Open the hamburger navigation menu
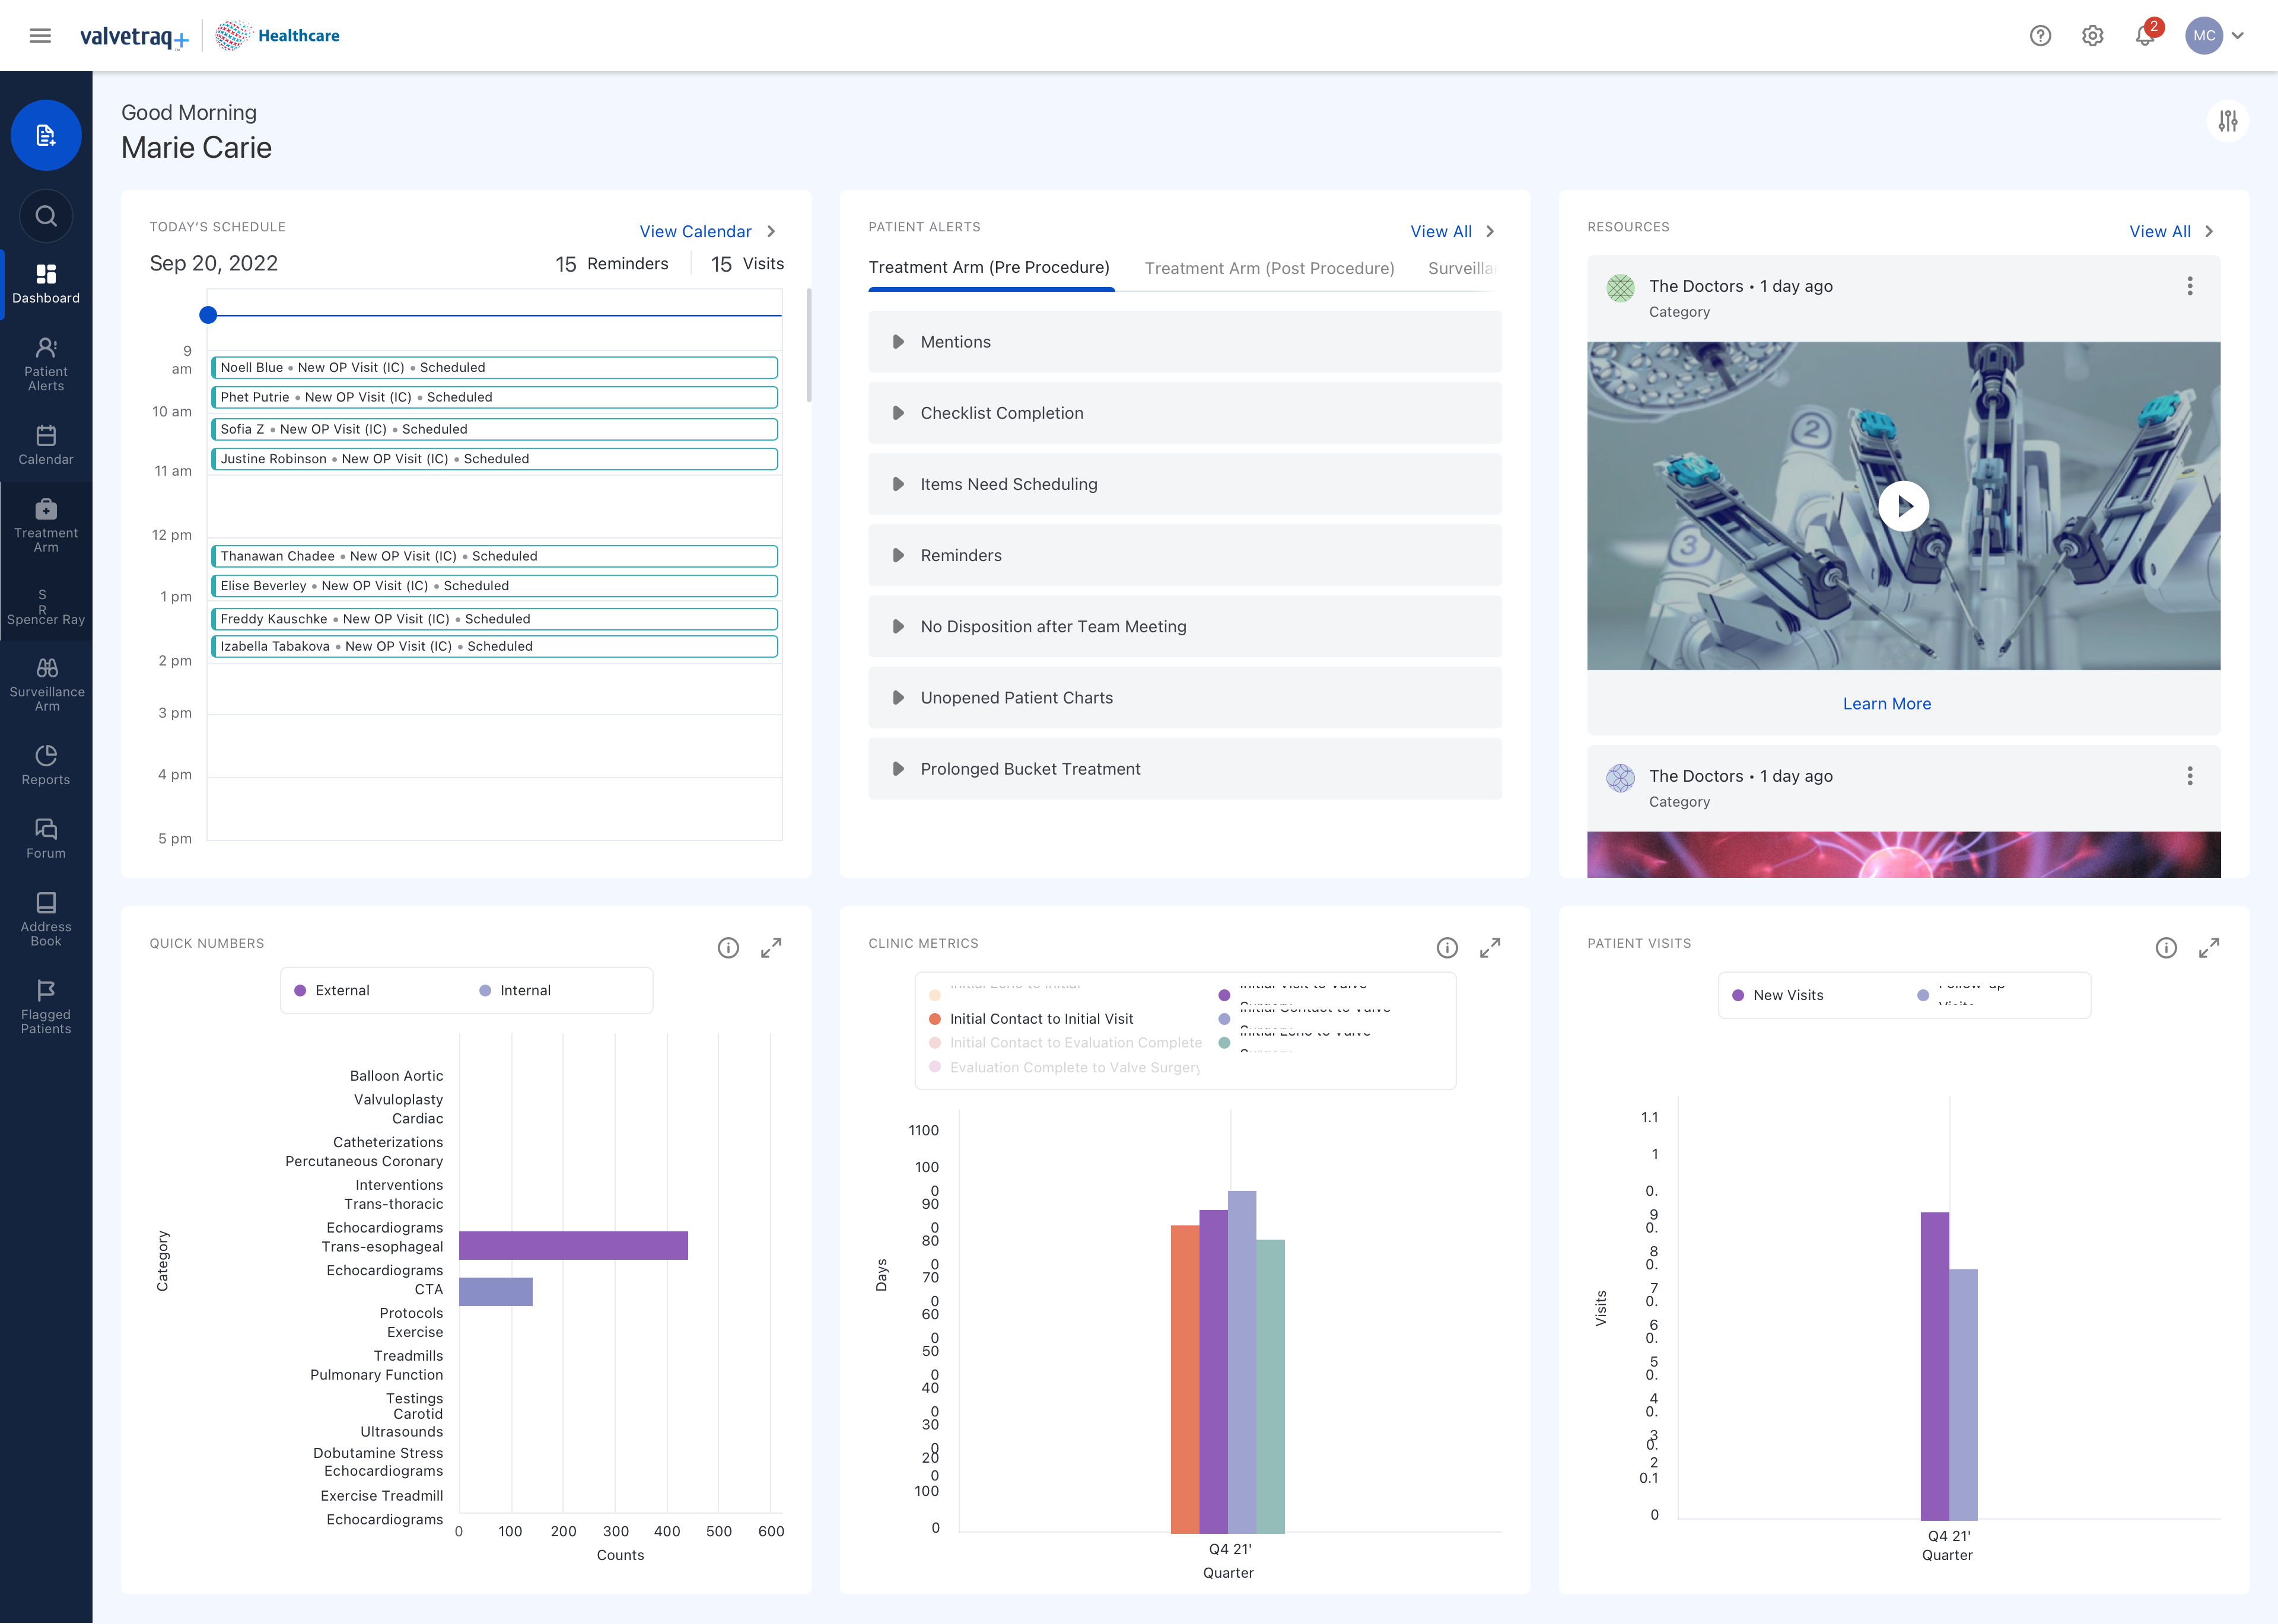 [40, 35]
